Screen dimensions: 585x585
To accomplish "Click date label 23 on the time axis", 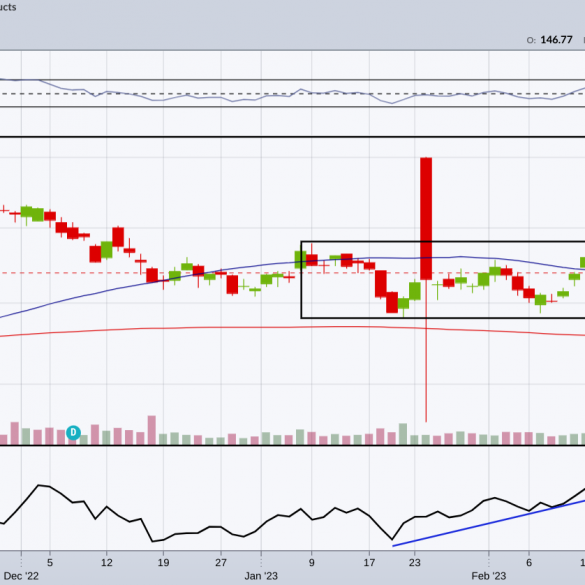I will [x=414, y=562].
